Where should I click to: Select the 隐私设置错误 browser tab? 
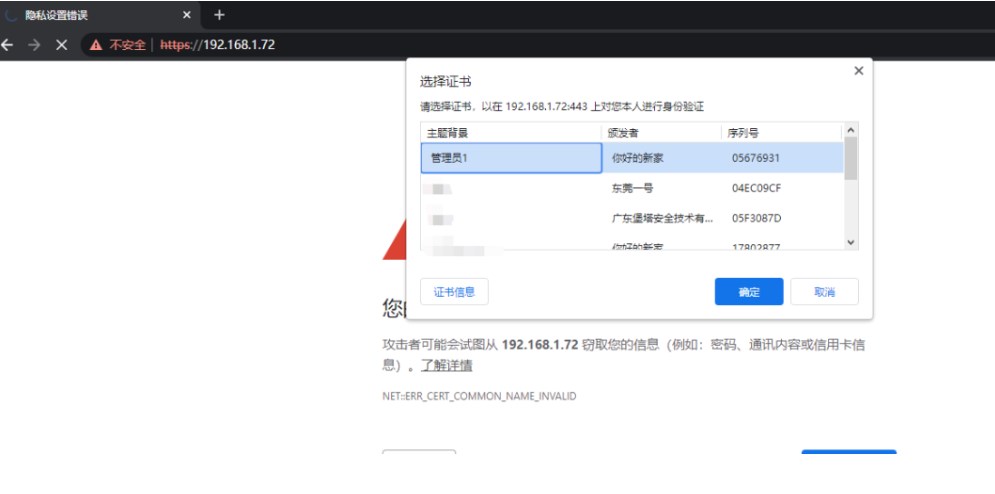click(90, 15)
